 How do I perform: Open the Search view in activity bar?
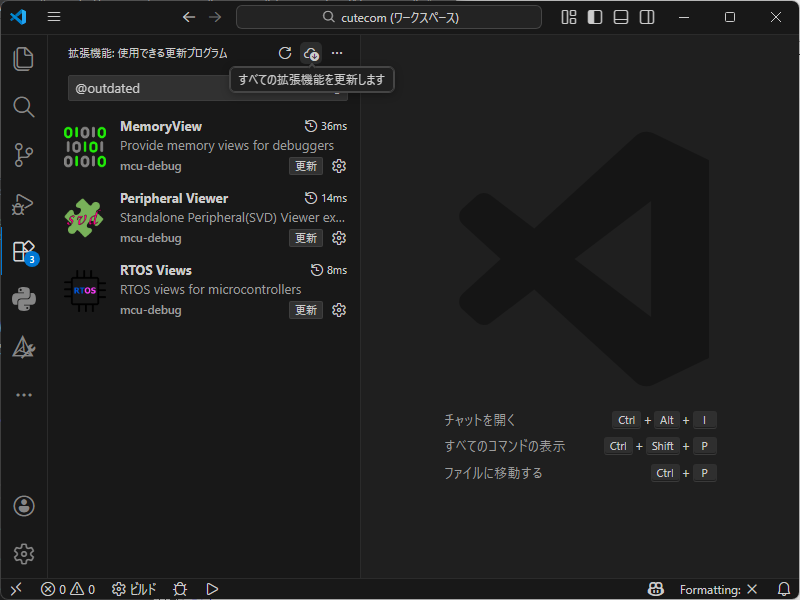pos(23,107)
